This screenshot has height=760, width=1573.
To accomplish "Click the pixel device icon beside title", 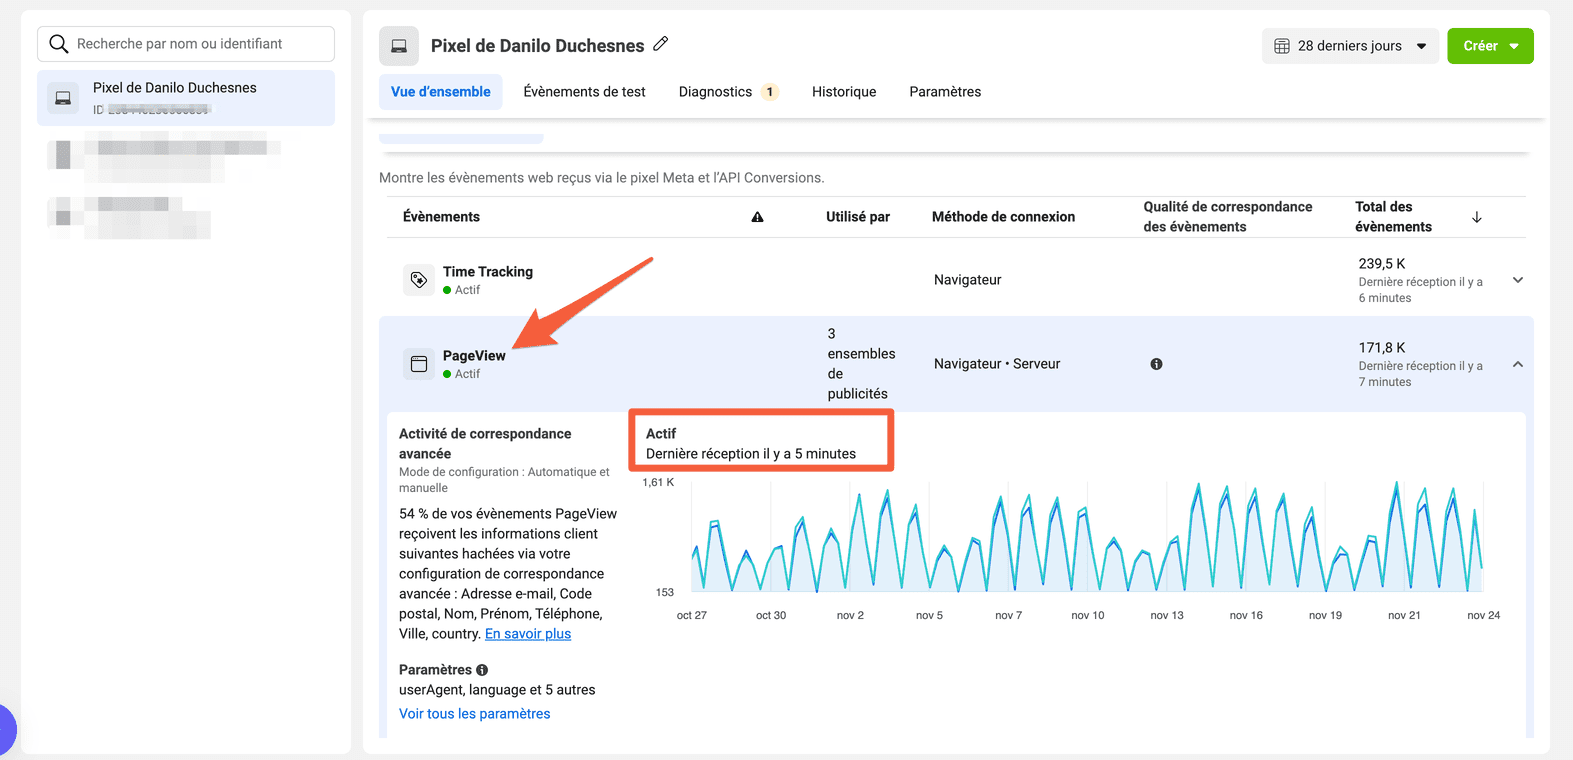I will pyautogui.click(x=399, y=46).
